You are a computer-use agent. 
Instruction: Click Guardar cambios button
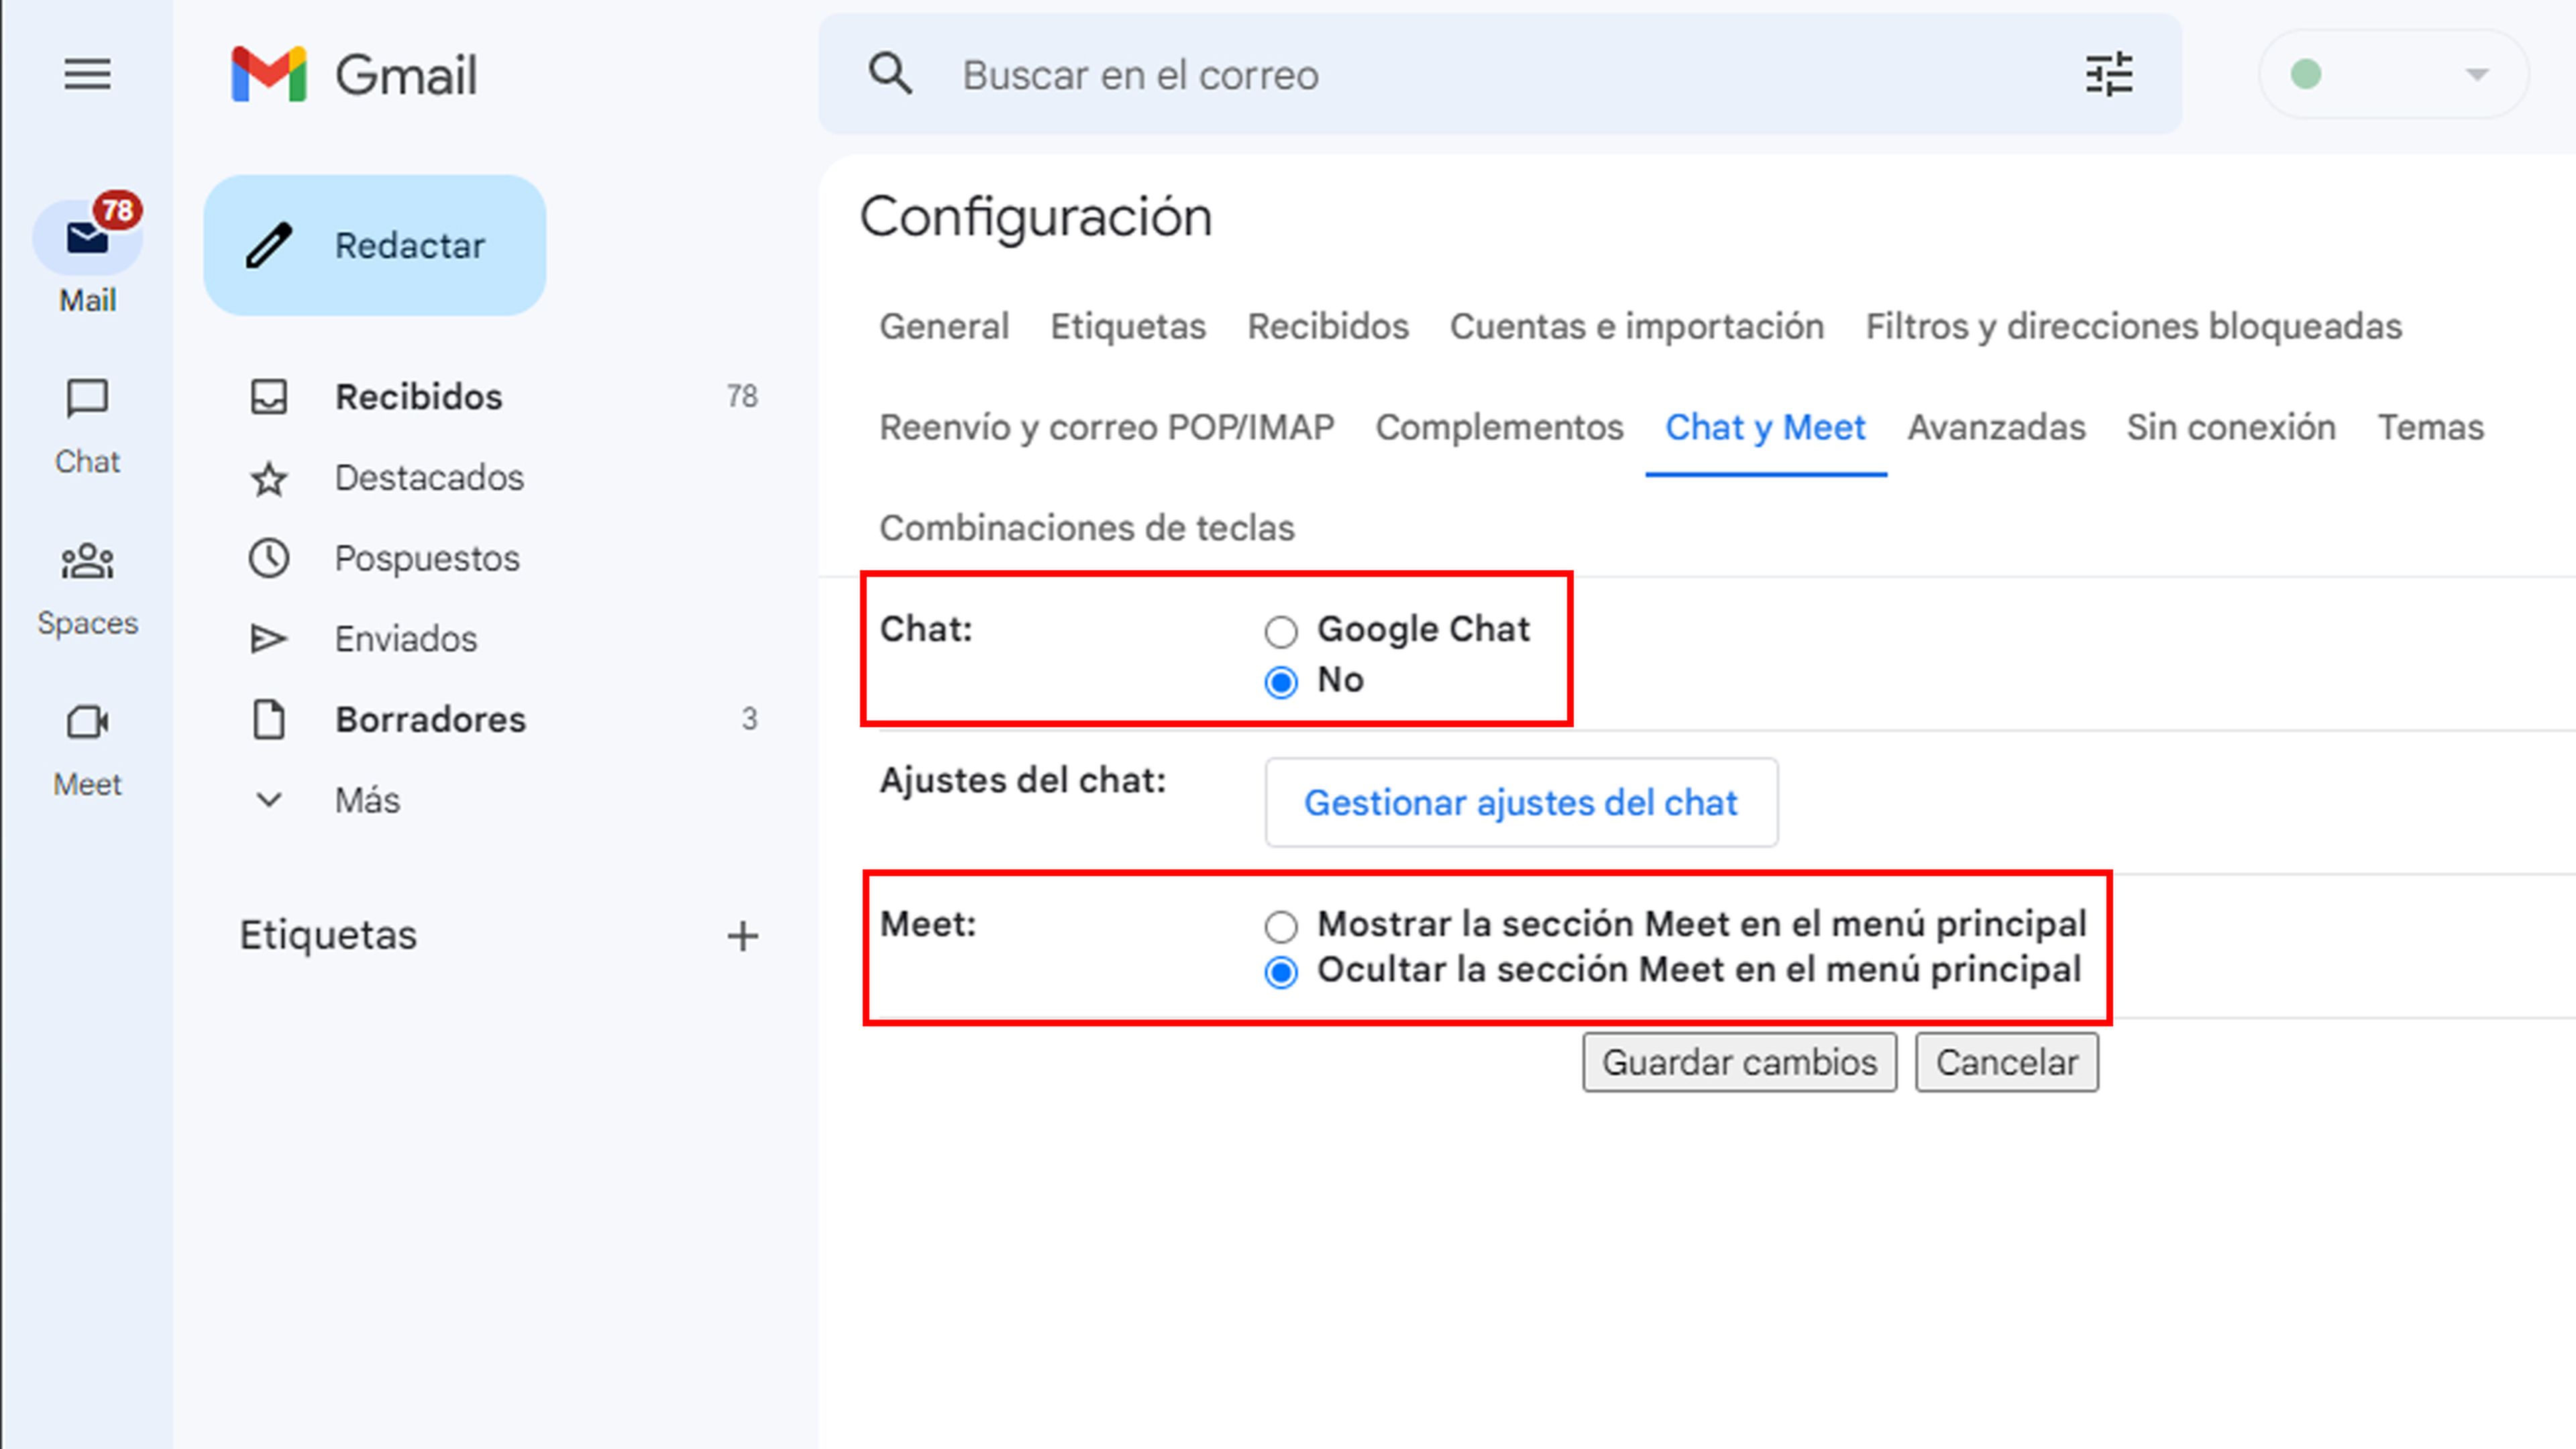click(1739, 1061)
